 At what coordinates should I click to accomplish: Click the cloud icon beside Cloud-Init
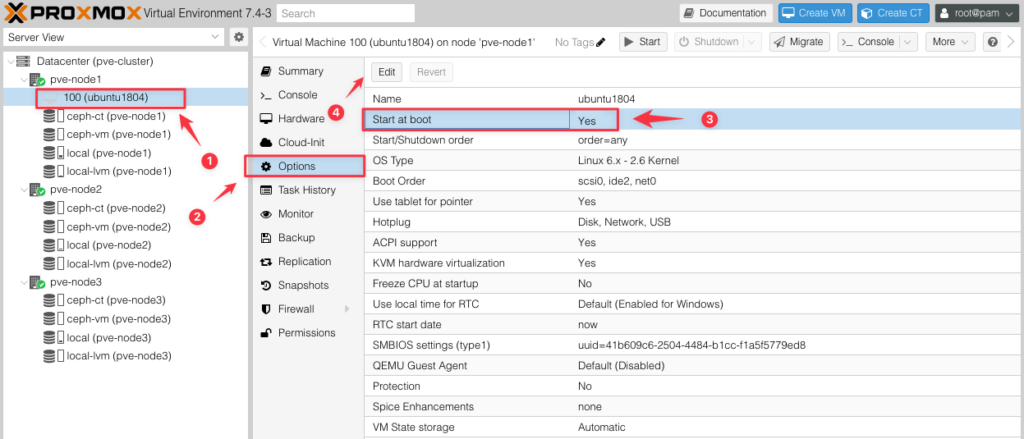coord(266,142)
